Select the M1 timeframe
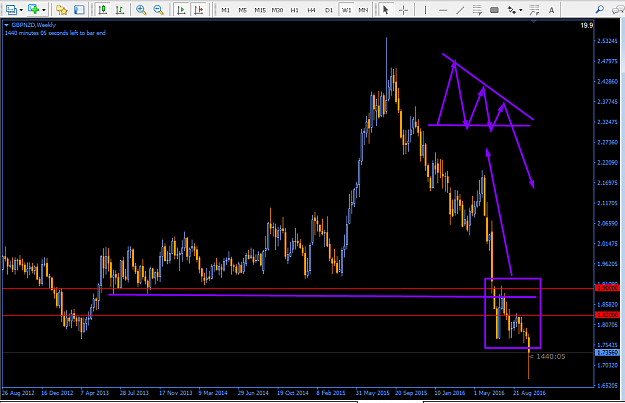Viewport: 625px width, 403px height. point(226,10)
